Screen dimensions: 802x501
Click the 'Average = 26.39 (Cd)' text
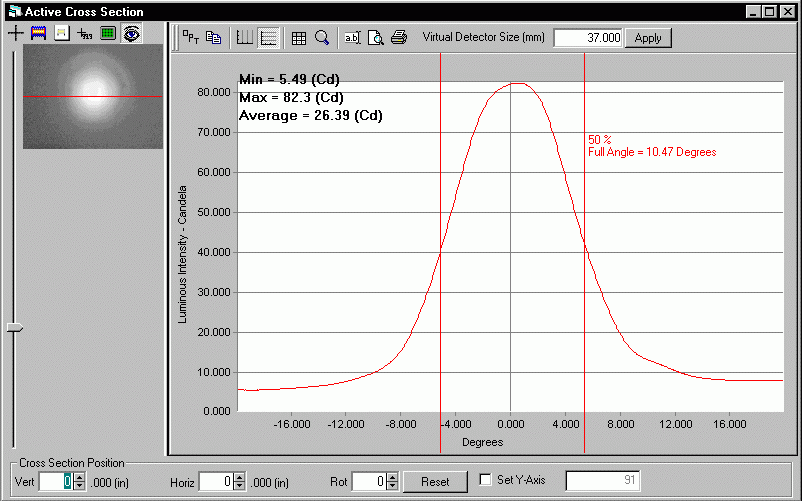[x=310, y=116]
